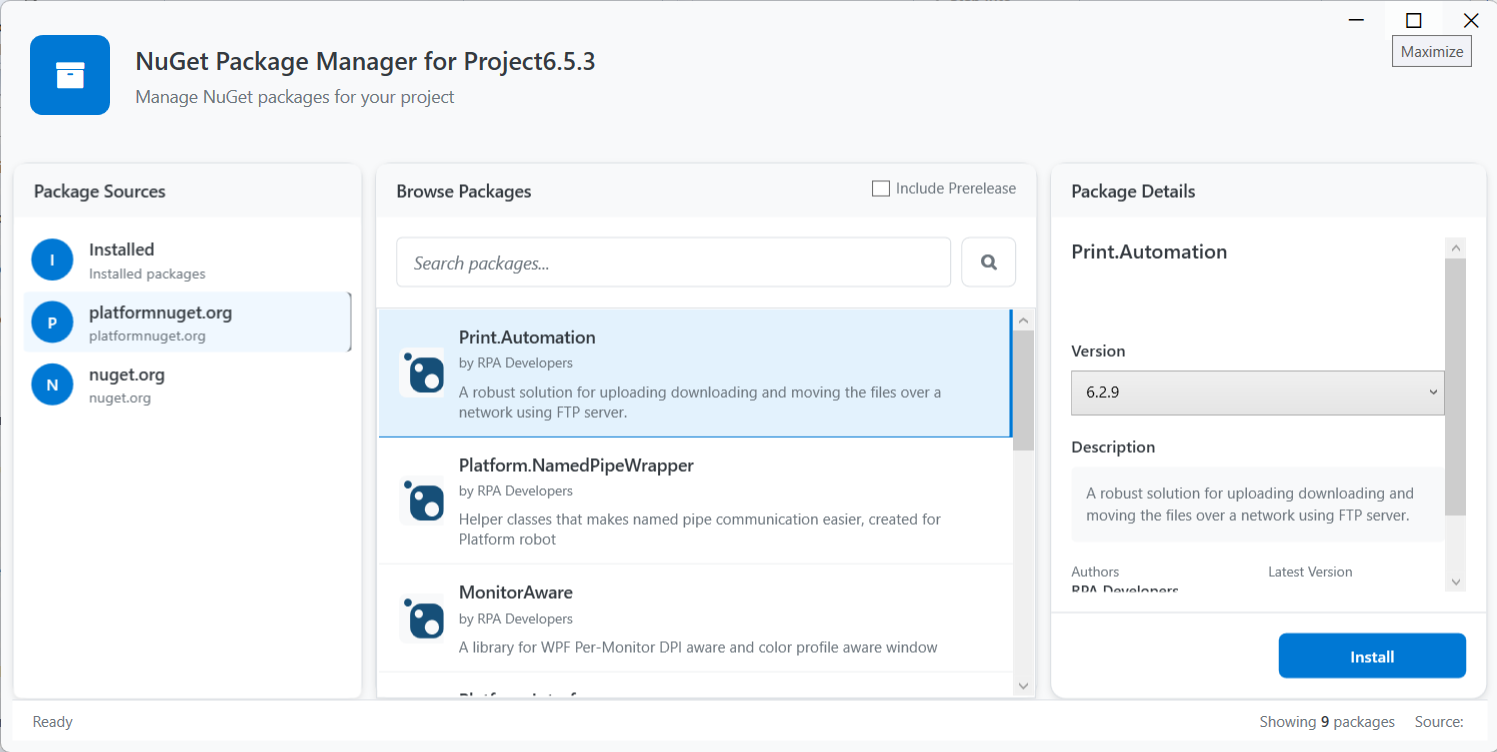Screen dimensions: 1497x752
Task: Select the Print.Automation package row
Action: click(x=695, y=373)
